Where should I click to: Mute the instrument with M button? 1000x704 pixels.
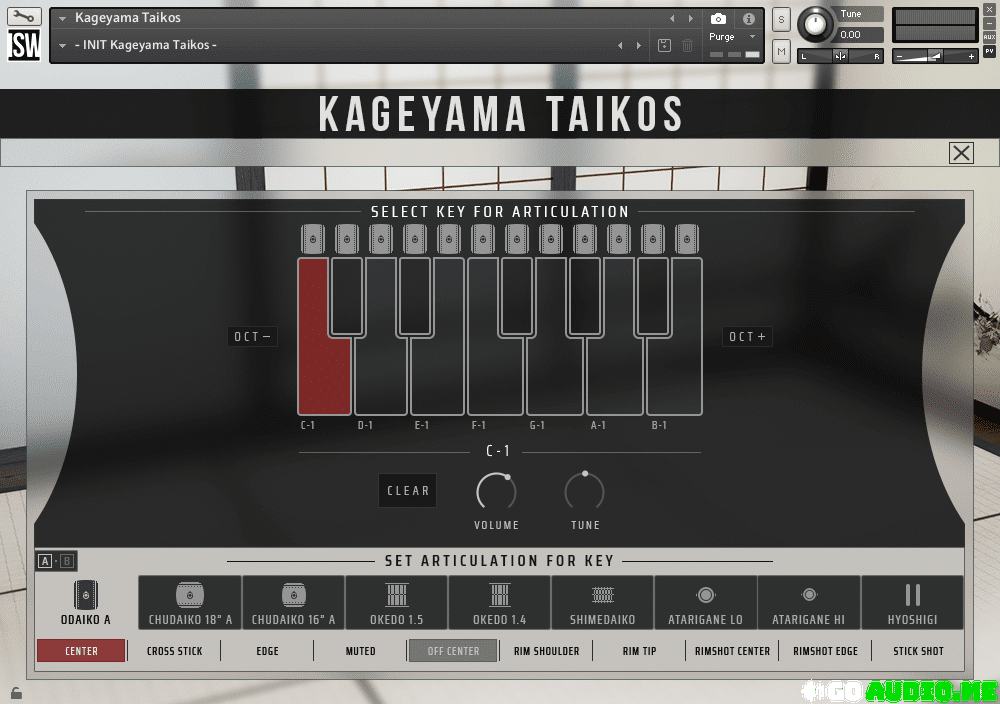click(x=781, y=52)
